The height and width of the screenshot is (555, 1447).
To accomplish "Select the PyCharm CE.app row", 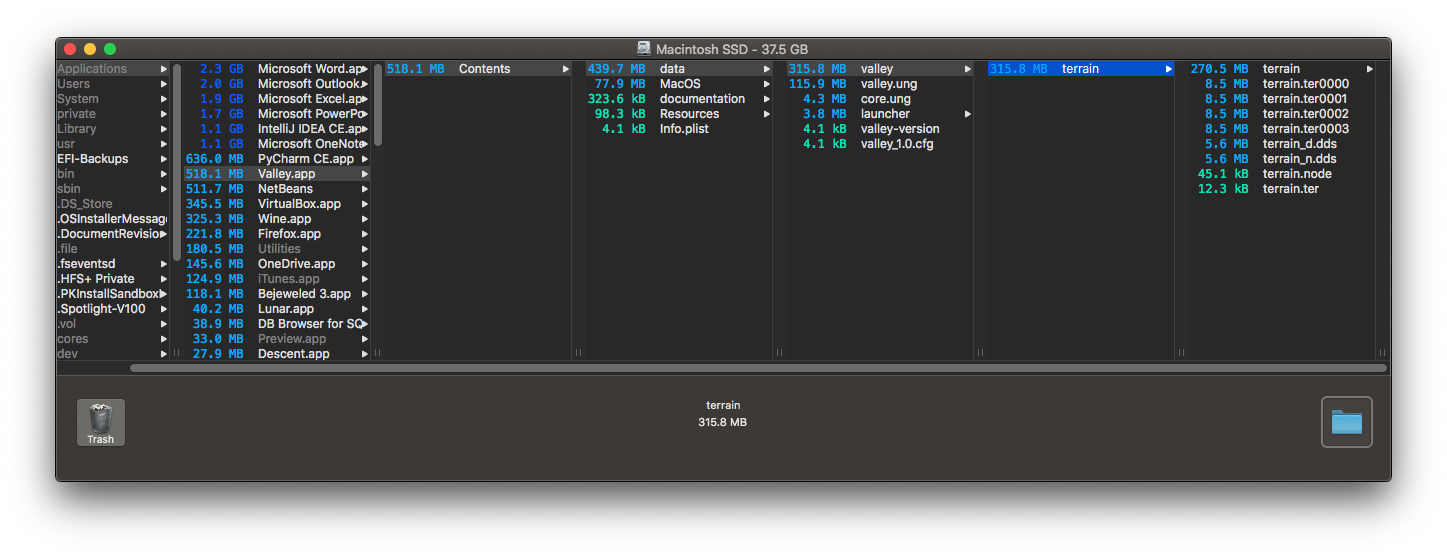I will tap(277, 159).
